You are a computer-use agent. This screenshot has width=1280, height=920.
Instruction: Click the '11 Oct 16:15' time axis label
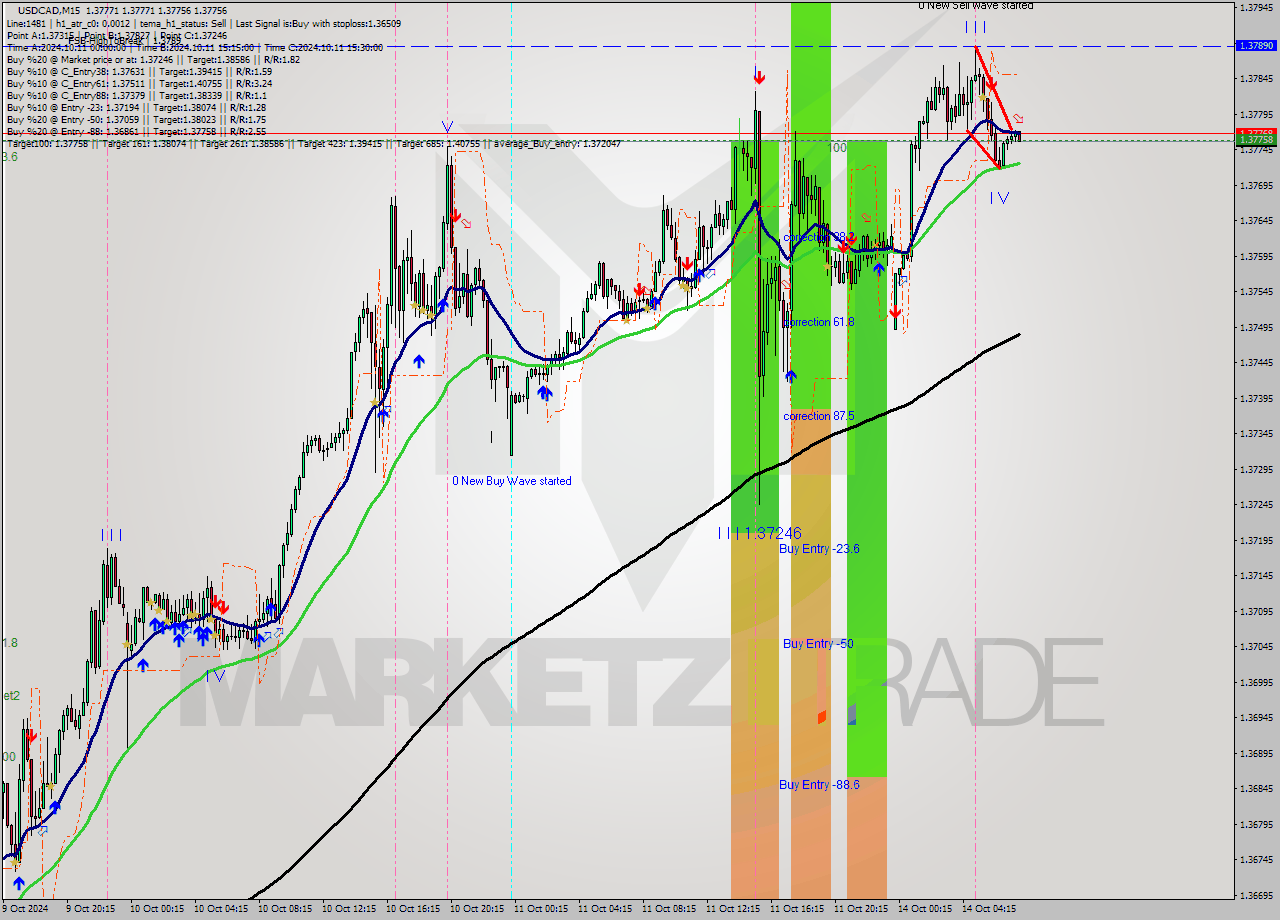coord(797,909)
